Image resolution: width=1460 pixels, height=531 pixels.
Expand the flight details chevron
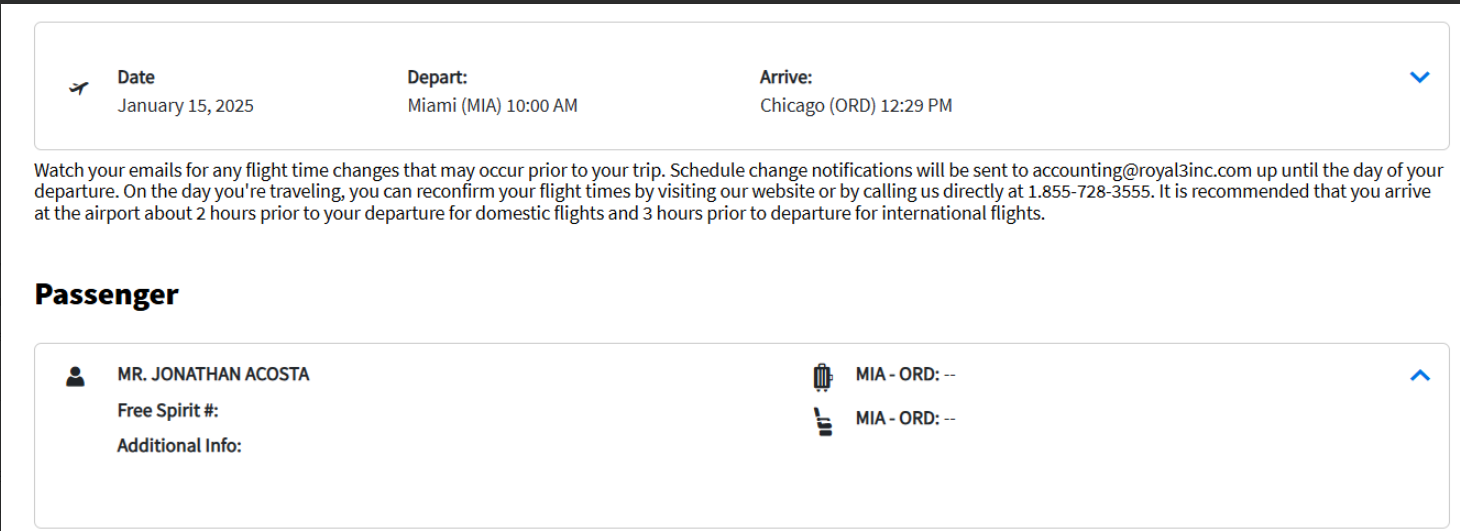[1419, 77]
